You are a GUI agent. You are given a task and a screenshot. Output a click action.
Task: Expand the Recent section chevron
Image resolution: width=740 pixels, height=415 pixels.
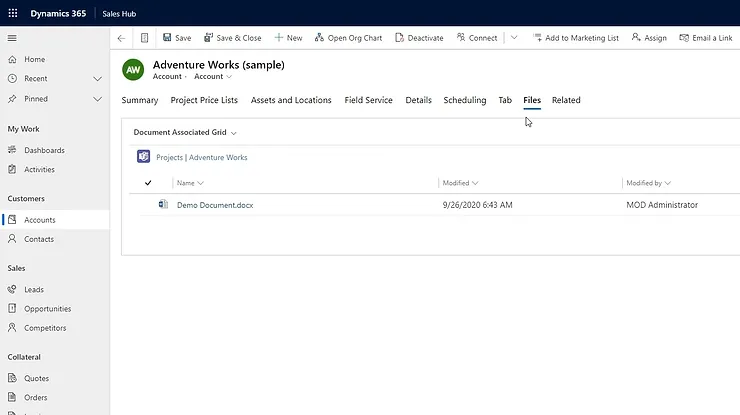click(97, 79)
